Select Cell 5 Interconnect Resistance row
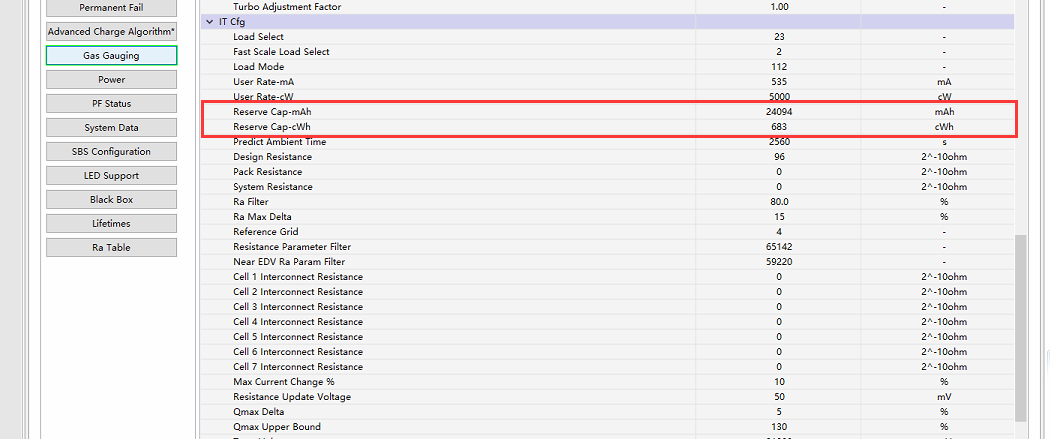The height and width of the screenshot is (439, 1050). [x=608, y=337]
